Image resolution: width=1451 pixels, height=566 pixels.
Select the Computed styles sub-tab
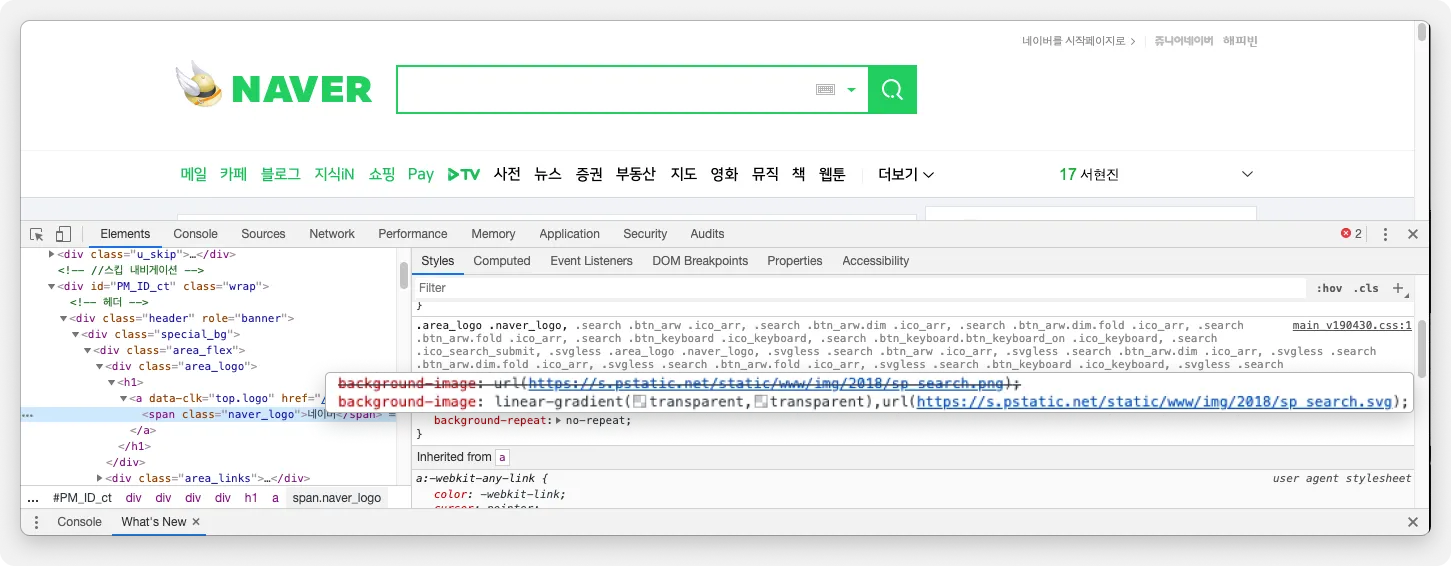click(x=502, y=261)
